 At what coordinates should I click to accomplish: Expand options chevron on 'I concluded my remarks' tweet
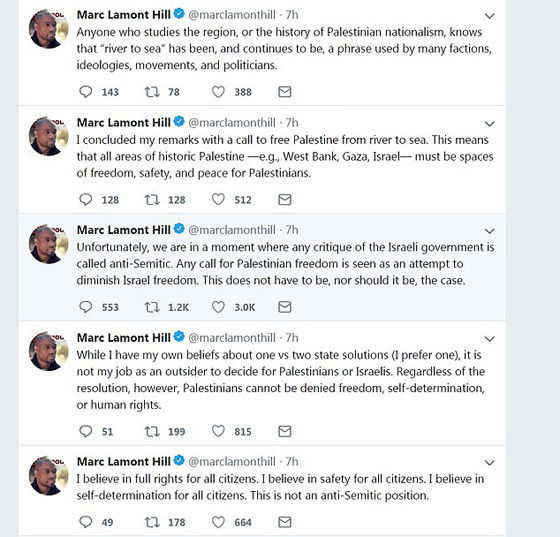489,124
